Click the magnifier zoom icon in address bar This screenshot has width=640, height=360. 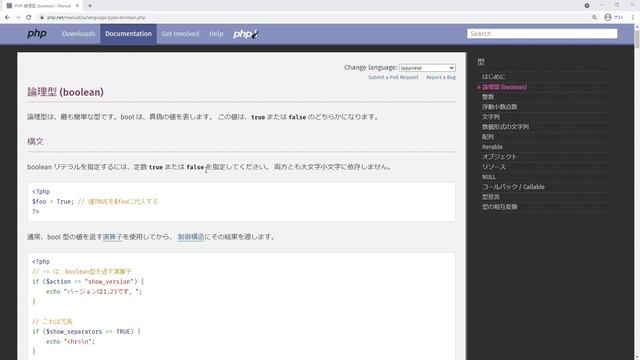click(595, 18)
